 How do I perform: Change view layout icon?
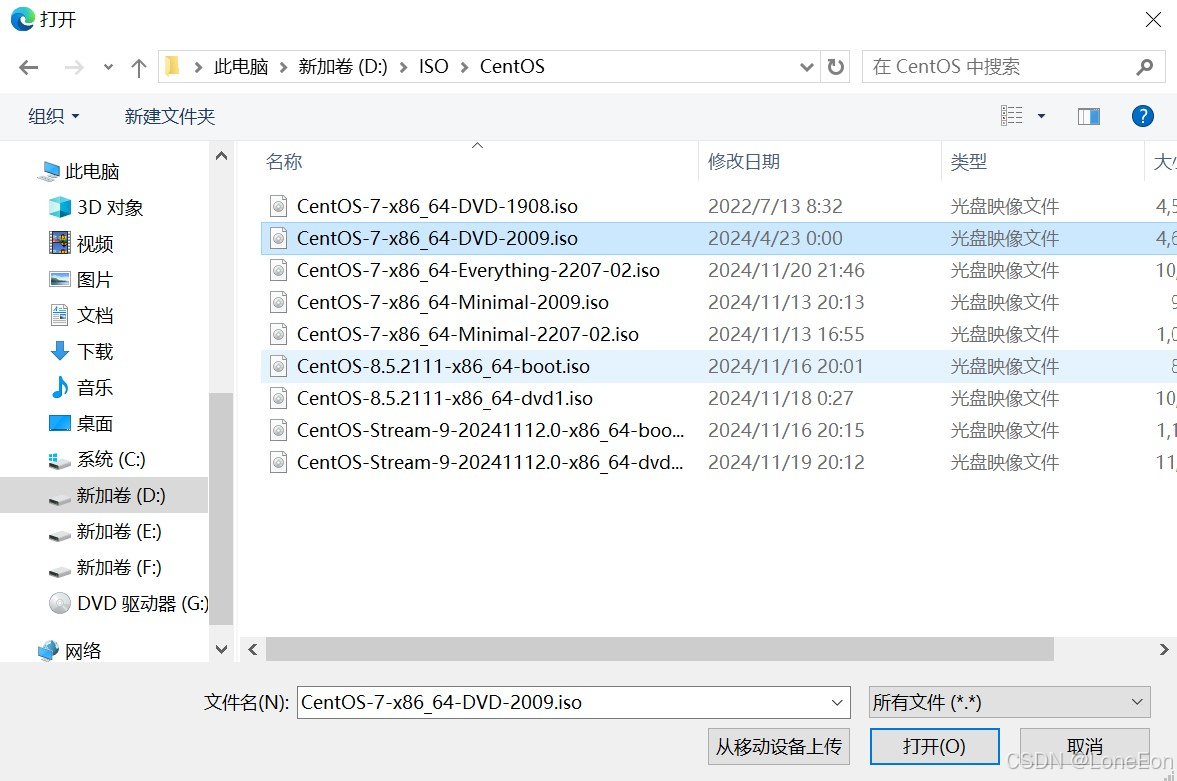coord(1011,116)
